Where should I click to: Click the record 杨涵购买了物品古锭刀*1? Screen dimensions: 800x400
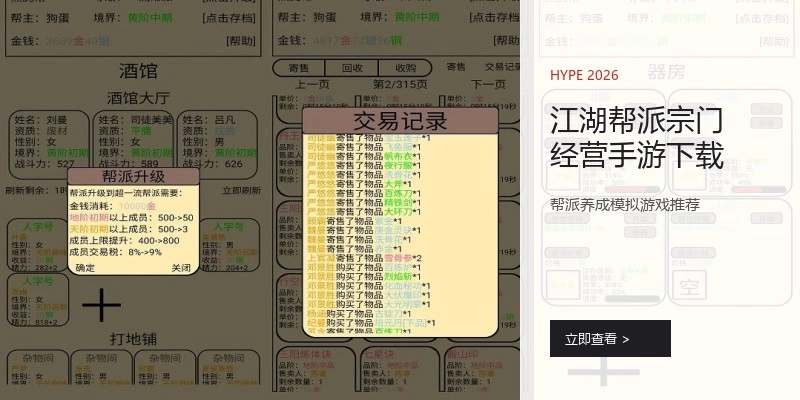[x=359, y=313]
